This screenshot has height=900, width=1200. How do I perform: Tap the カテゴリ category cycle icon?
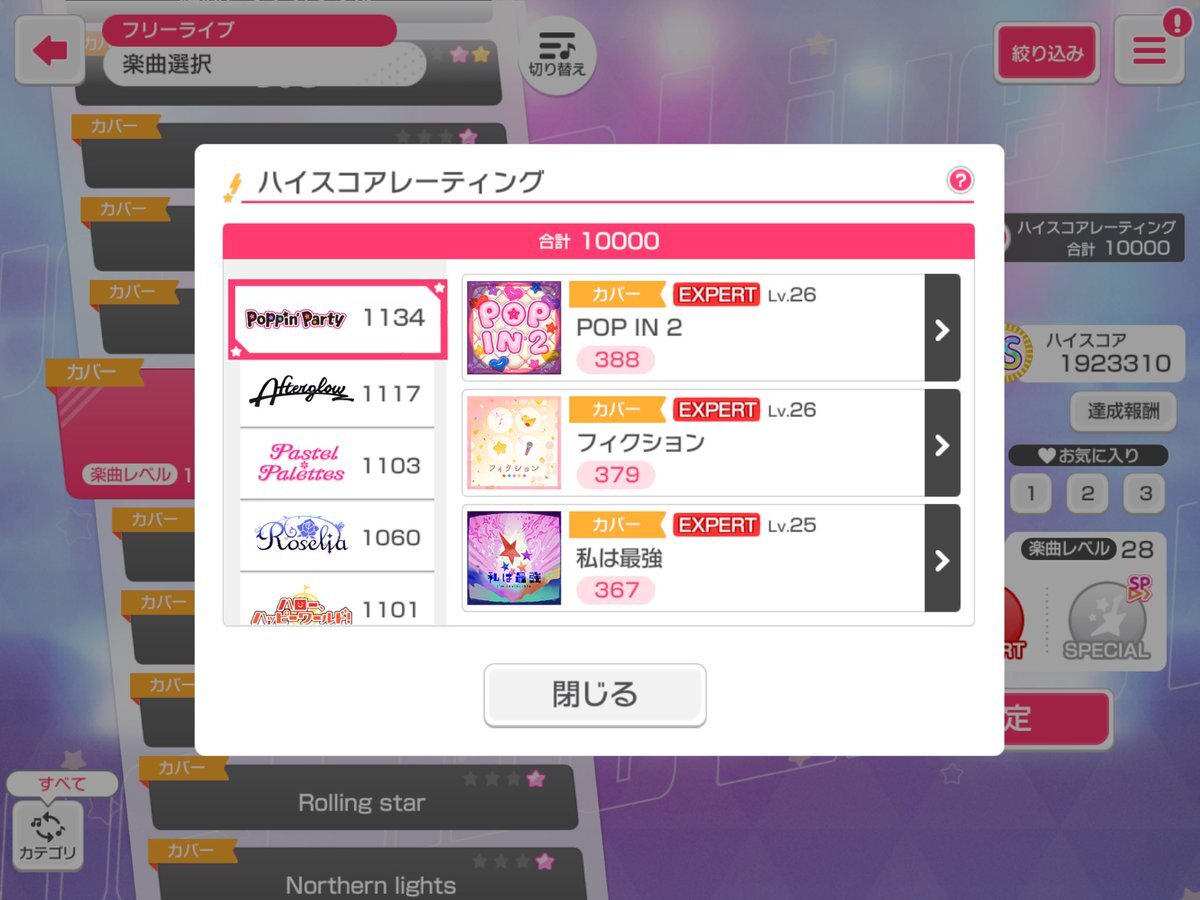point(48,835)
